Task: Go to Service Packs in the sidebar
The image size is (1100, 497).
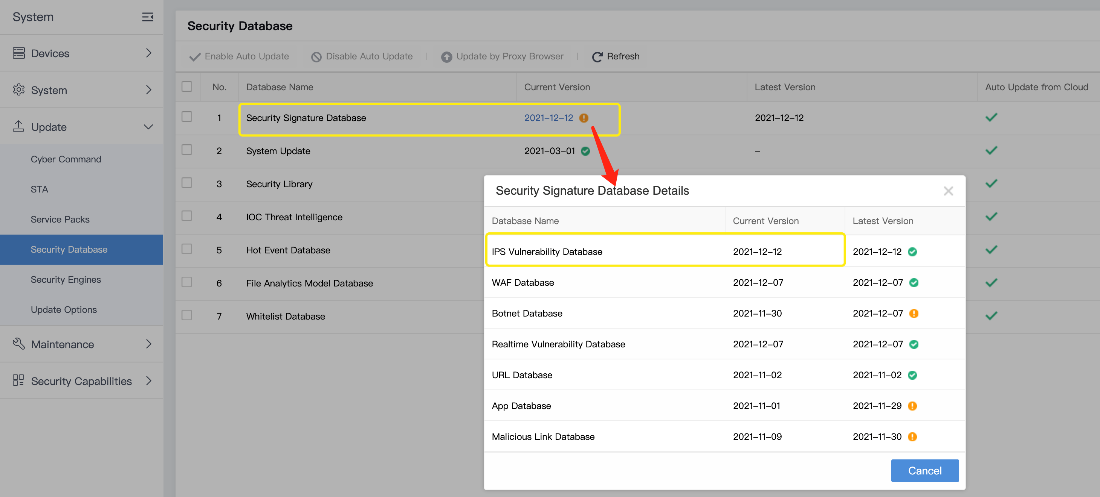Action: (x=60, y=219)
